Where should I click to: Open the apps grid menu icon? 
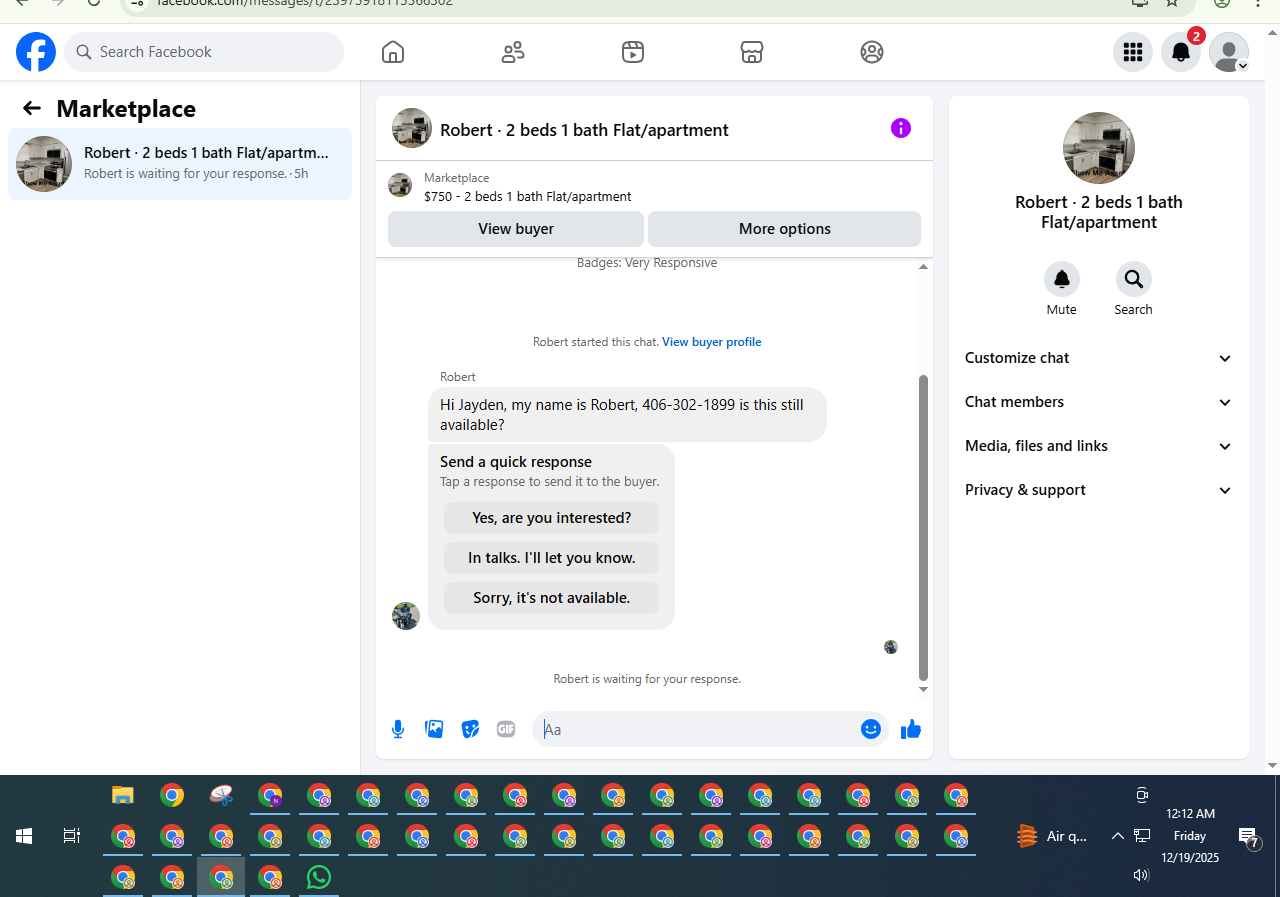(x=1133, y=52)
